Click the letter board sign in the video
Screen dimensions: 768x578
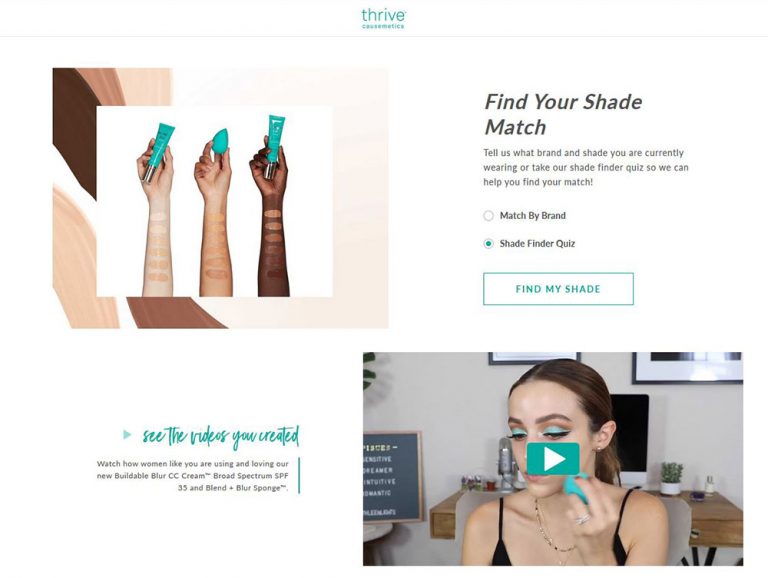tap(392, 477)
